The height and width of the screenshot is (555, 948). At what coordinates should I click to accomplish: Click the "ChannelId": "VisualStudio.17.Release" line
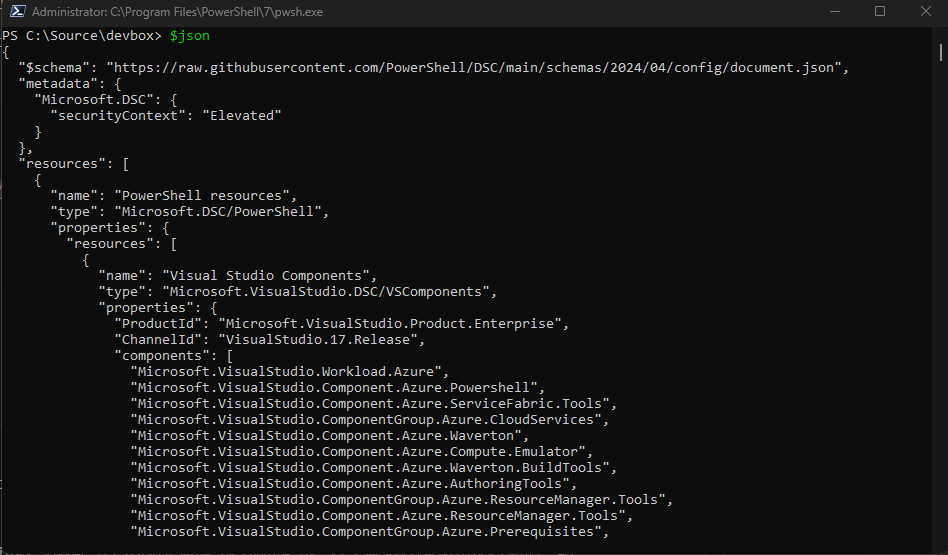(x=270, y=340)
